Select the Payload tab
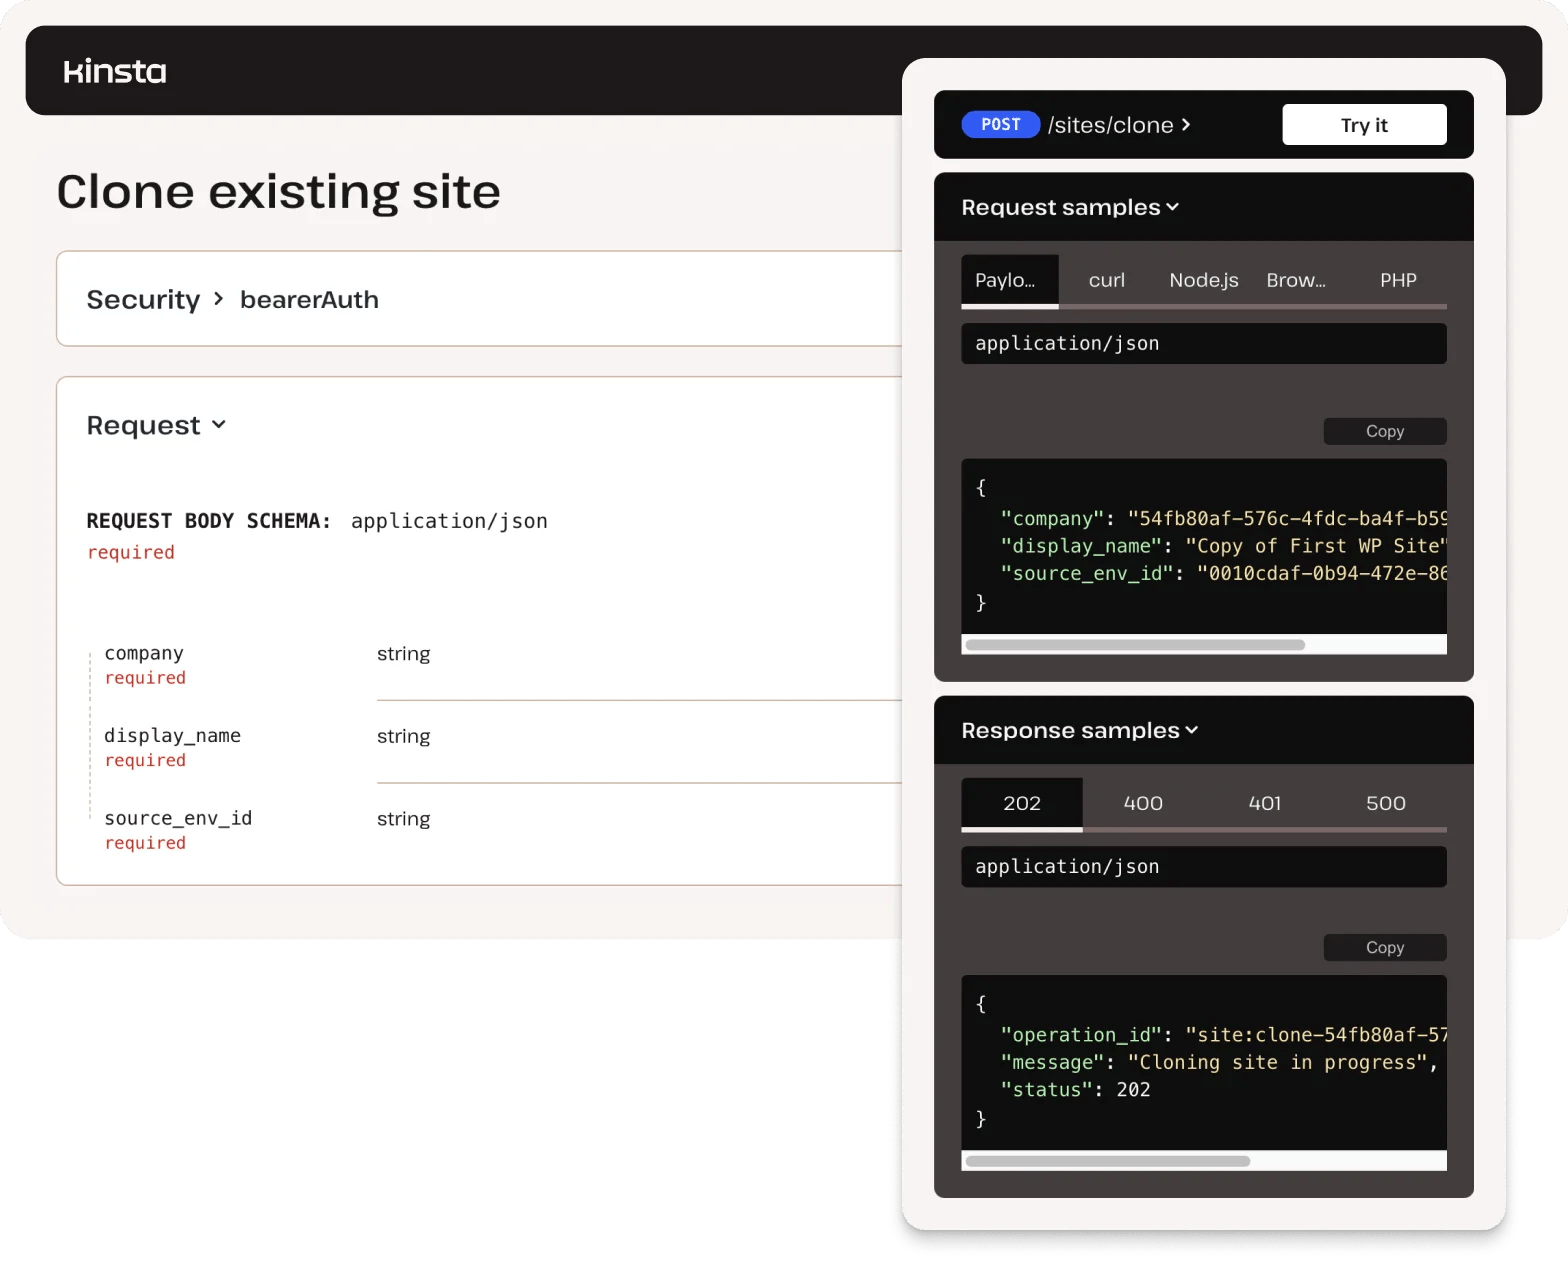 pos(1010,281)
